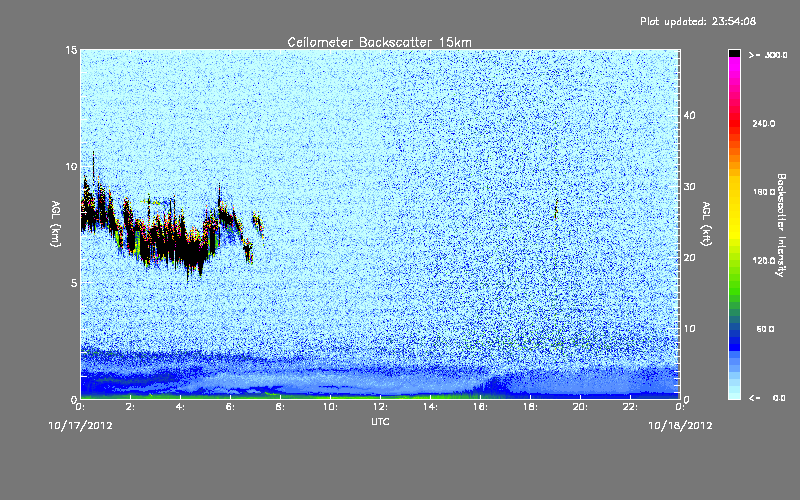Click the "20" tick on the kft axis
This screenshot has width=800, height=500.
(689, 257)
